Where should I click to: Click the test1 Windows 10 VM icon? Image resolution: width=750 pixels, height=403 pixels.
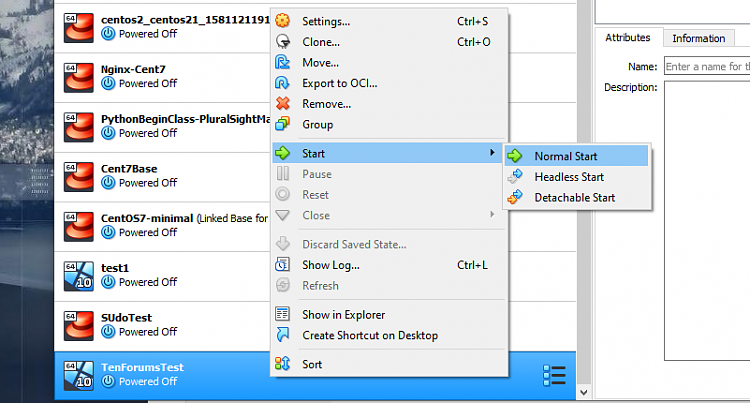[x=79, y=276]
